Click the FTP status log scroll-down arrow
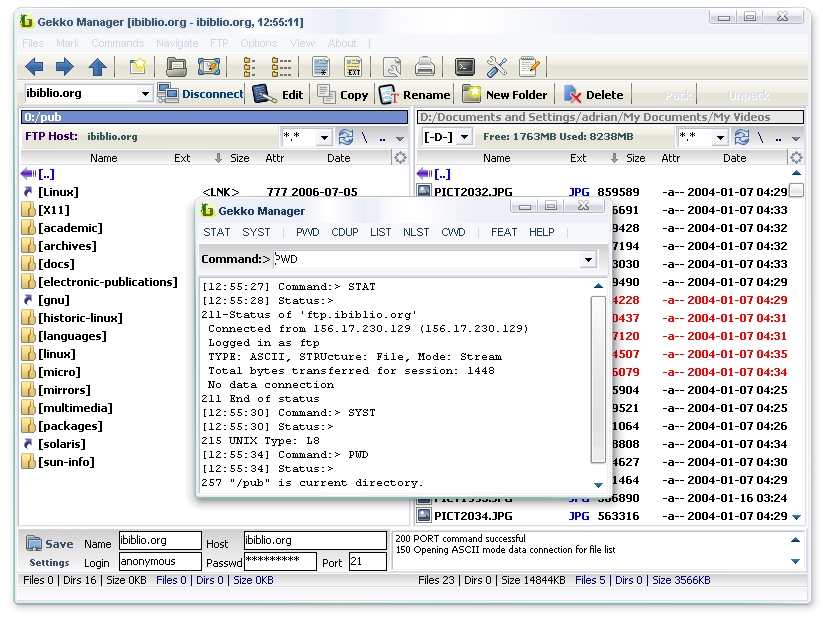 pyautogui.click(x=796, y=561)
